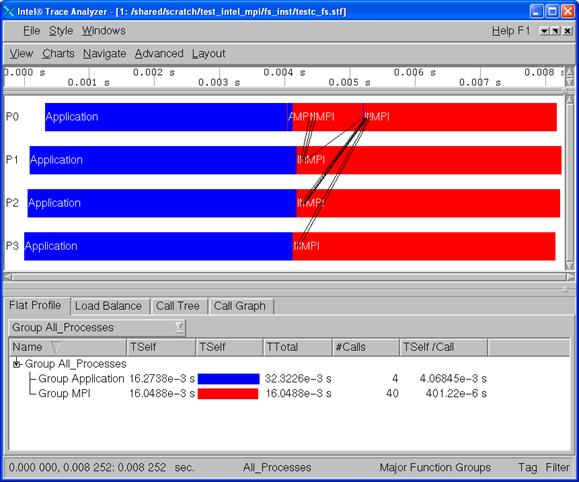Image resolution: width=579 pixels, height=482 pixels.
Task: Click first TSelf column header
Action: (x=161, y=347)
